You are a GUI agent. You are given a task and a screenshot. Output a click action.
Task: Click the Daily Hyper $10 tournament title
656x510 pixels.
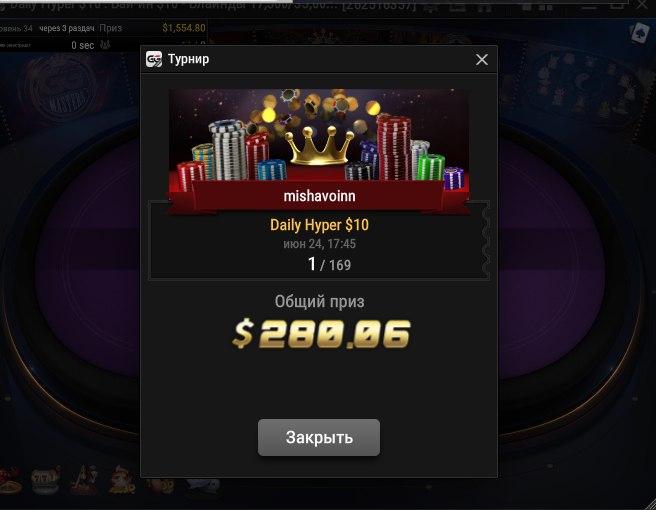319,225
